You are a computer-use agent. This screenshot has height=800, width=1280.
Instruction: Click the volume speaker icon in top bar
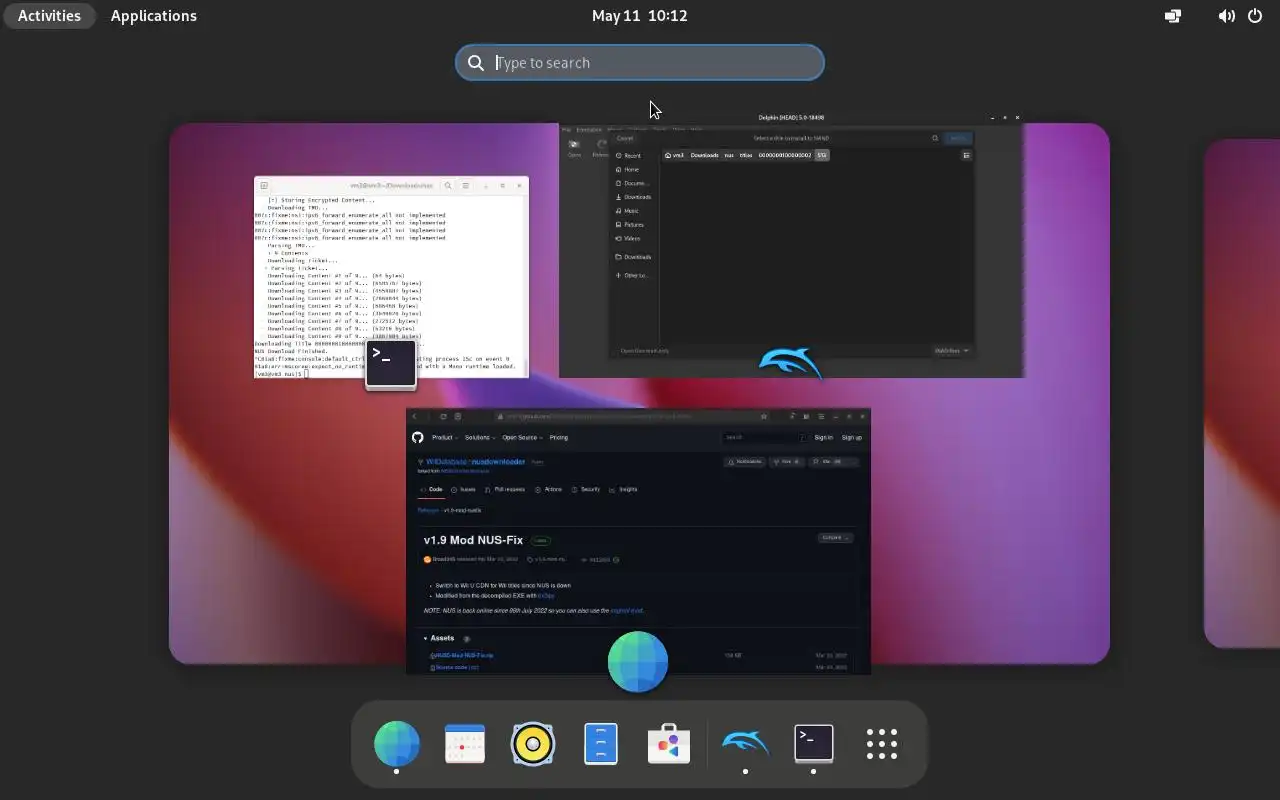tap(1226, 16)
